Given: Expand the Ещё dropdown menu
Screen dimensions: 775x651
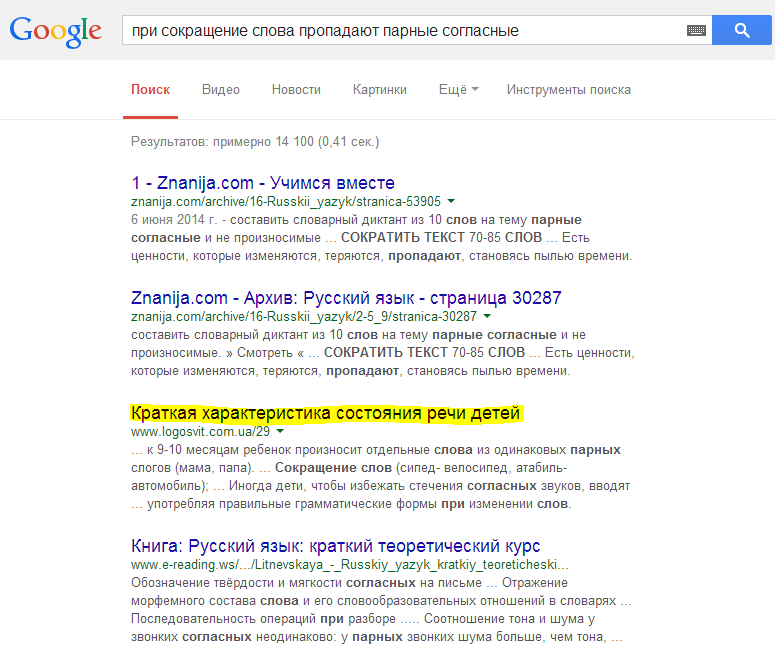Looking at the screenshot, I should tap(458, 89).
